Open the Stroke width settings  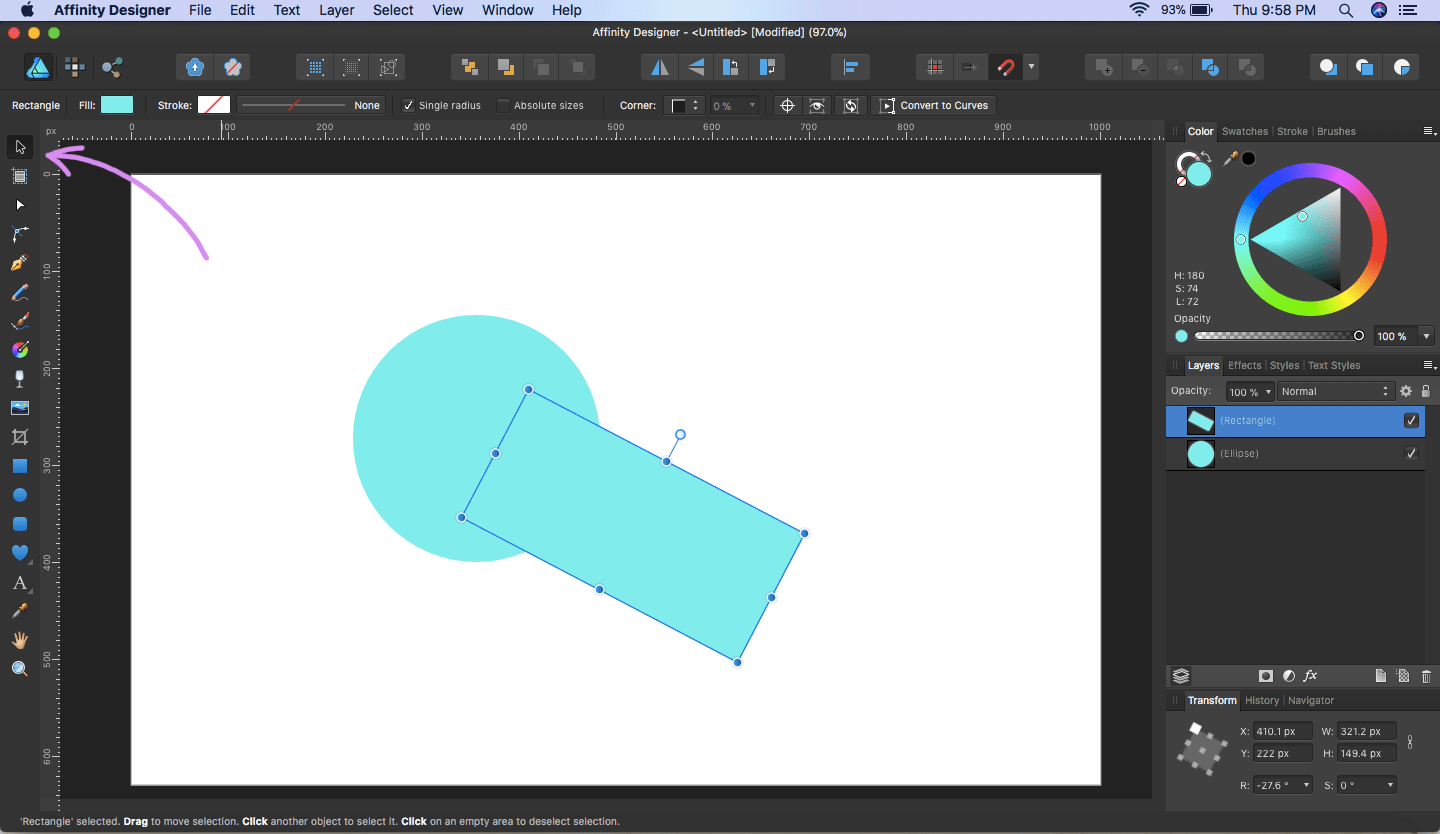click(310, 105)
